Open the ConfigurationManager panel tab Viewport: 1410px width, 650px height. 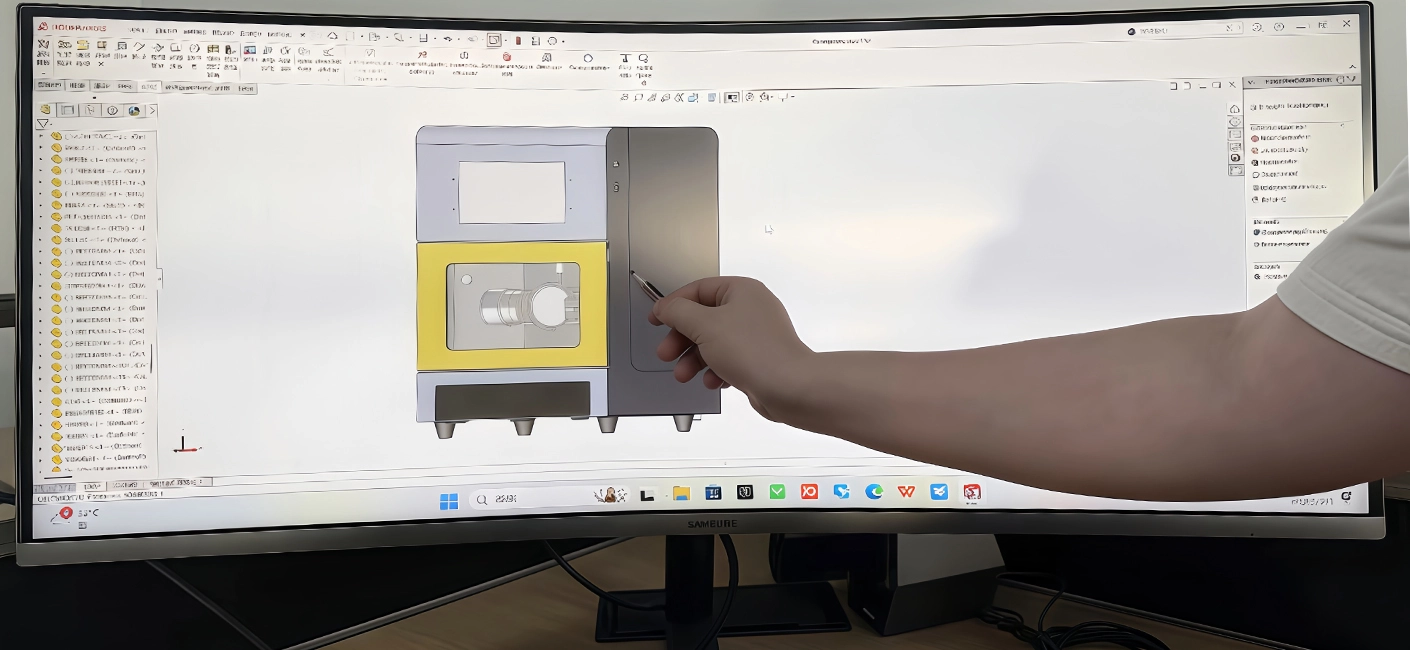pyautogui.click(x=90, y=110)
